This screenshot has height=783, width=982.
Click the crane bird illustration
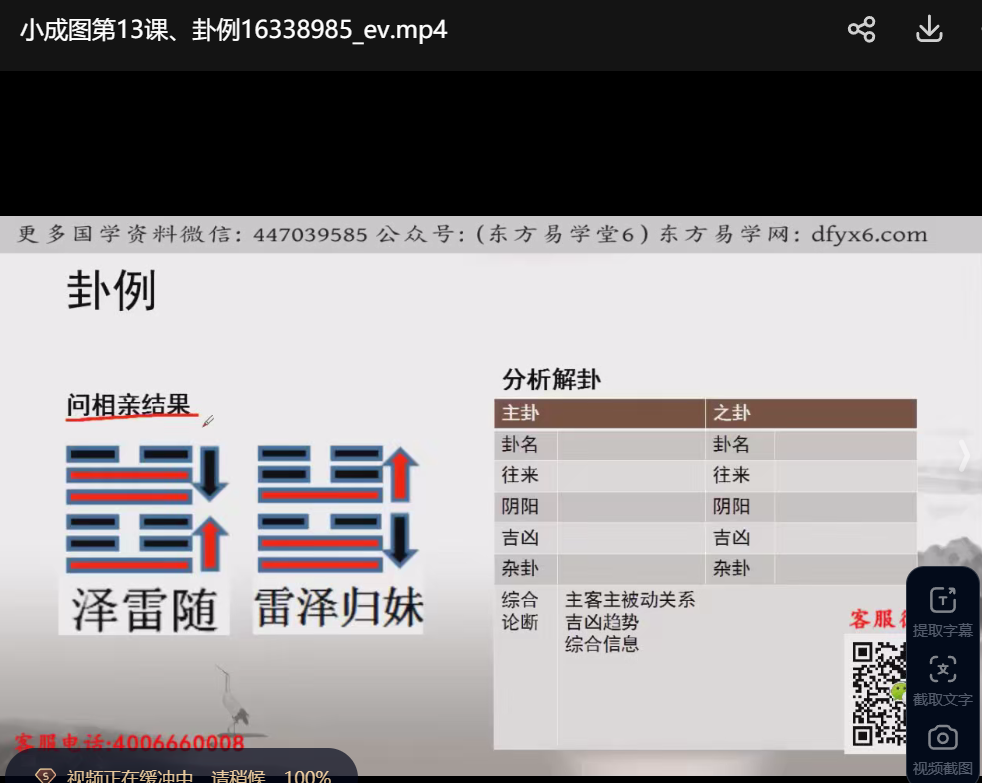pyautogui.click(x=234, y=701)
